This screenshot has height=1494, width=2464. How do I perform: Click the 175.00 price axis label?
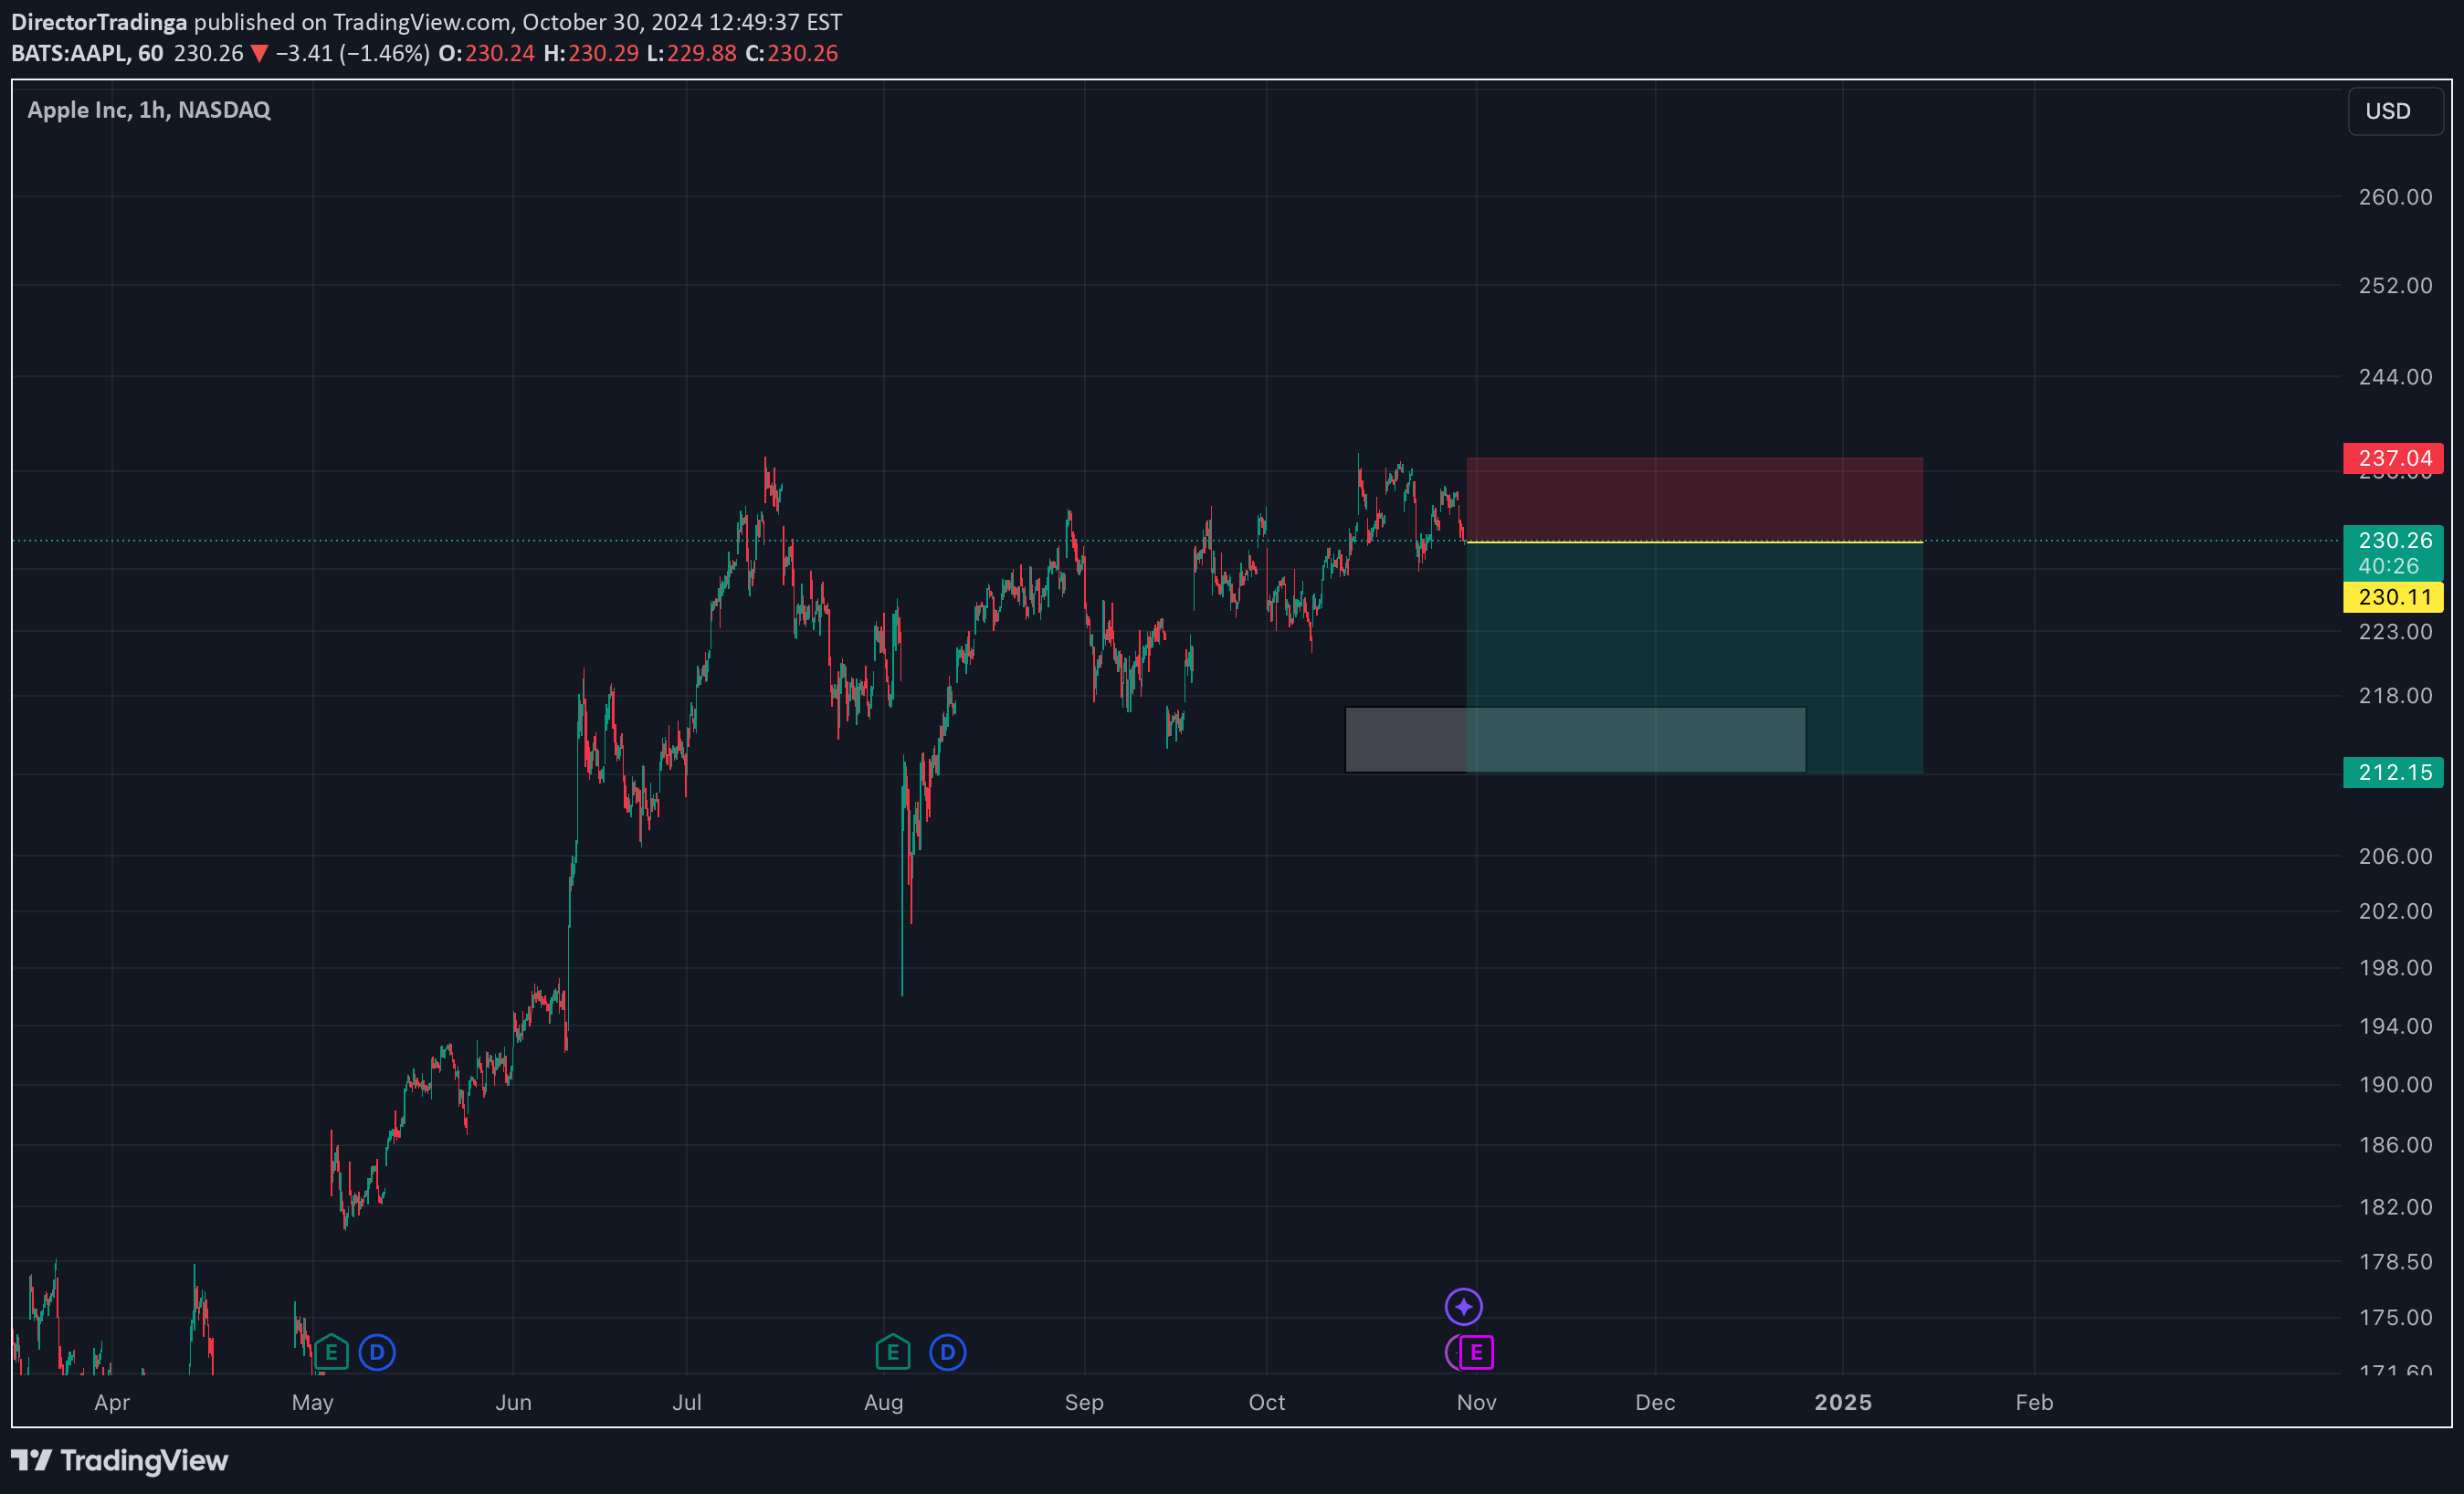(2395, 1318)
